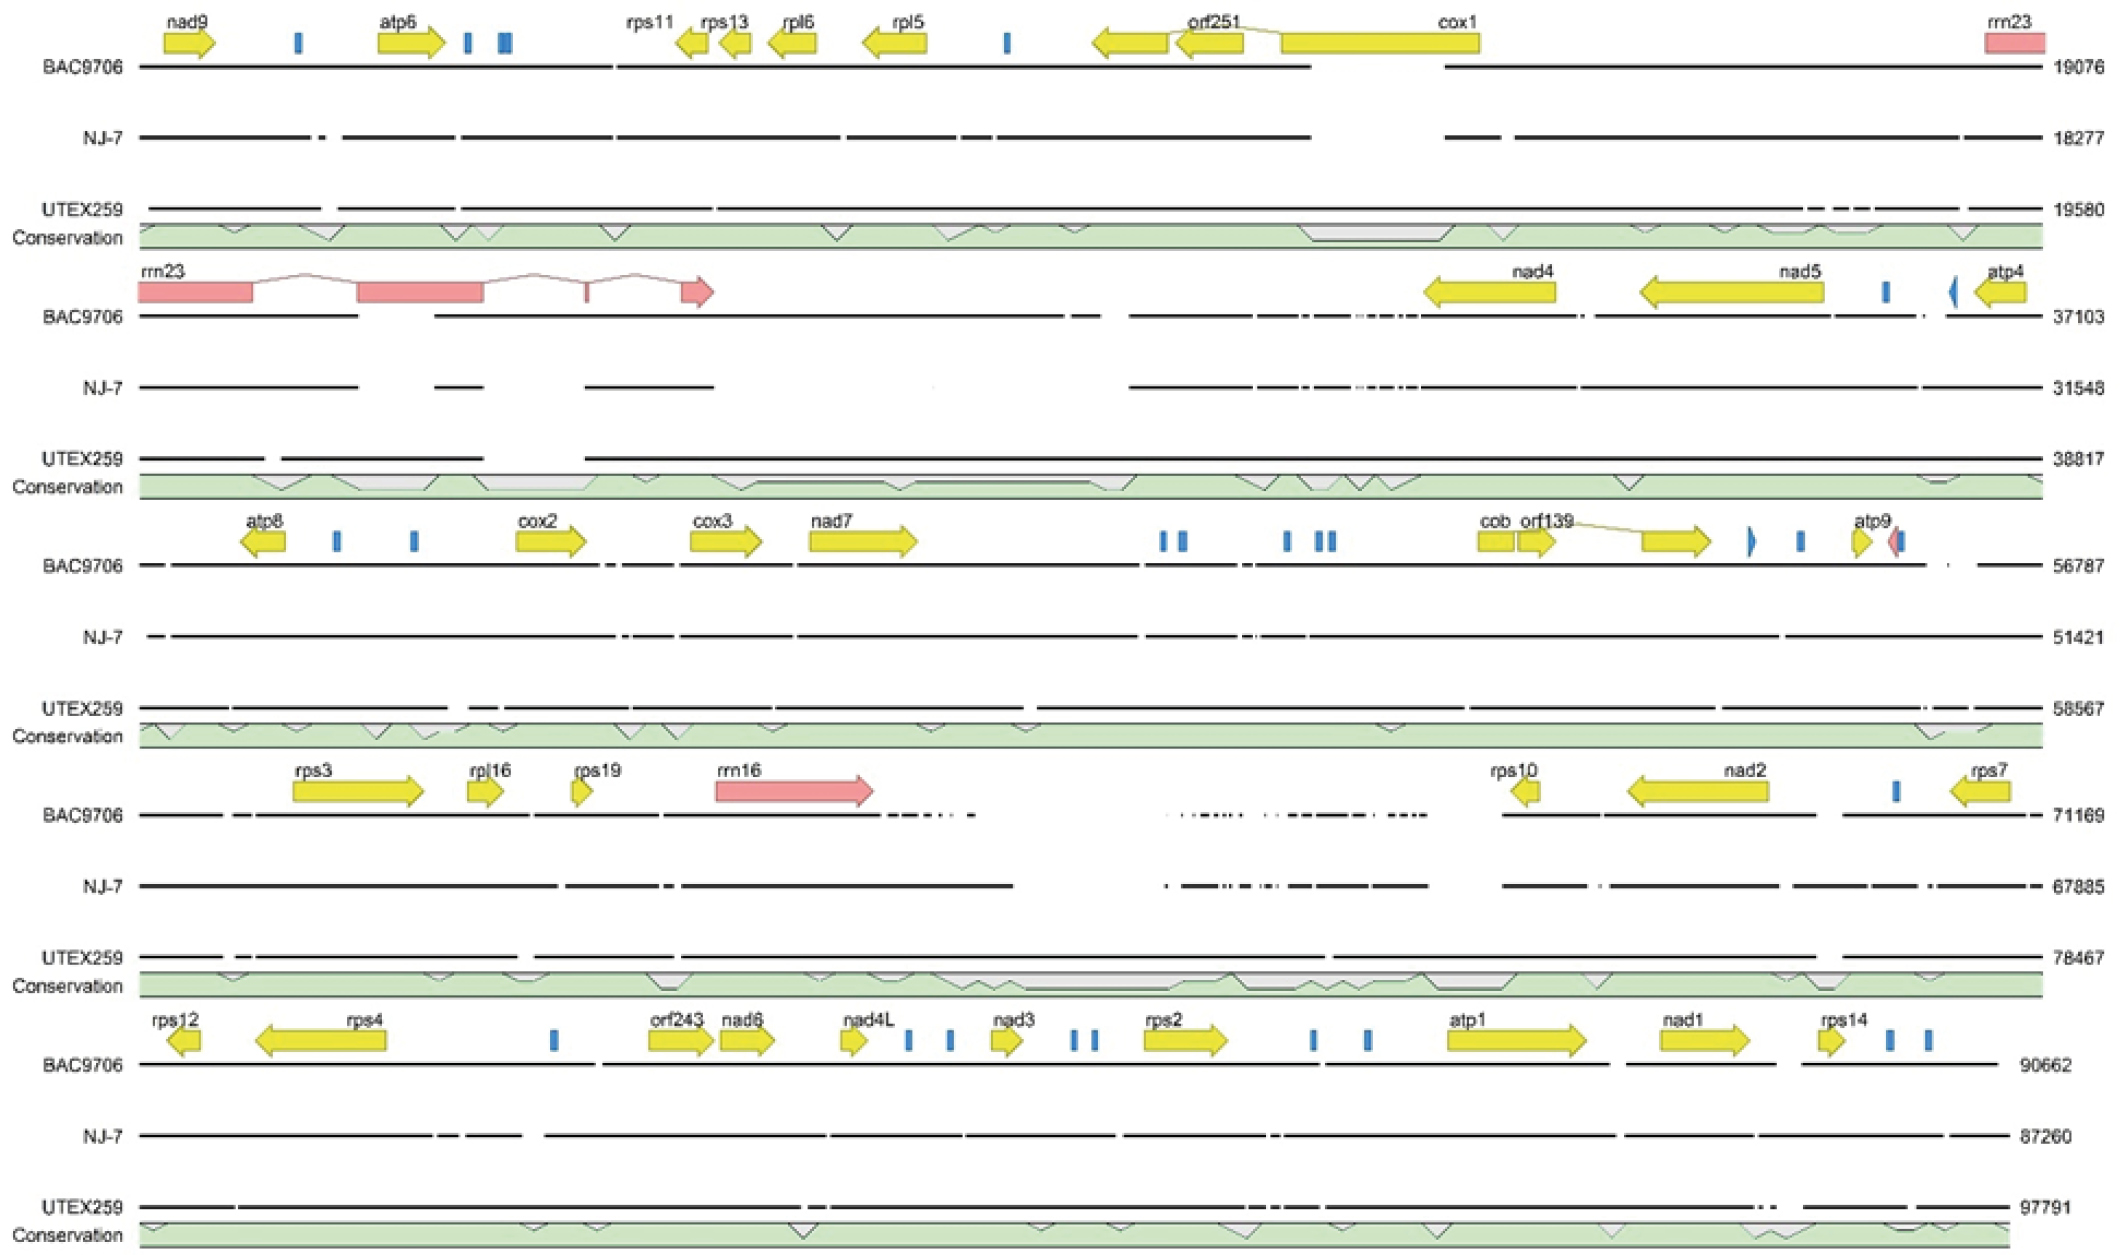Click position number 19076
The width and height of the screenshot is (2126, 1255).
(x=2078, y=67)
